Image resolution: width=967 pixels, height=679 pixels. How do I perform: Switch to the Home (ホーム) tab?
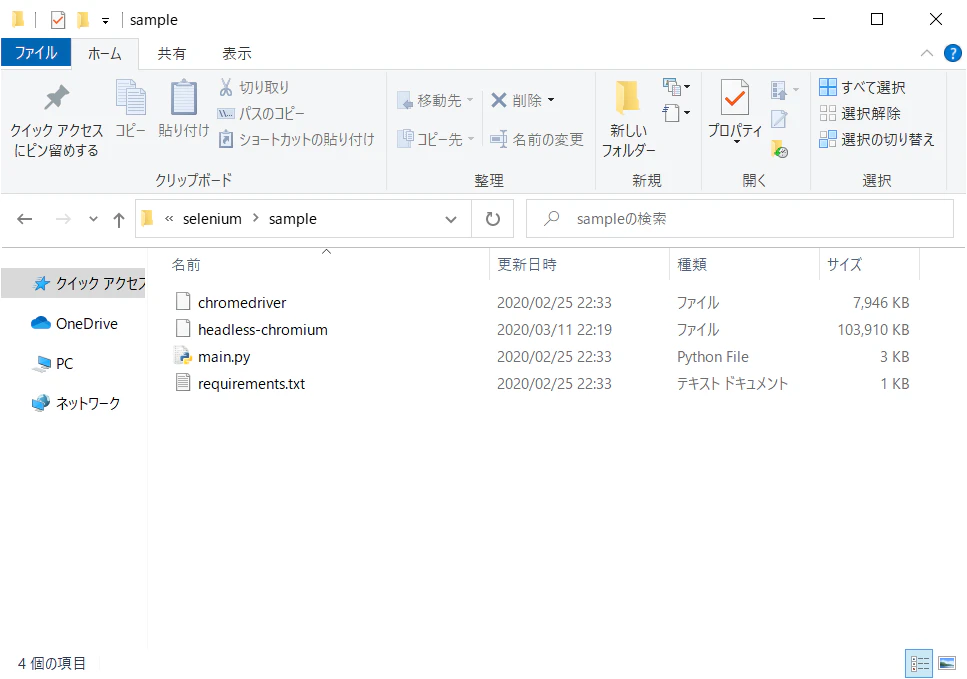105,54
